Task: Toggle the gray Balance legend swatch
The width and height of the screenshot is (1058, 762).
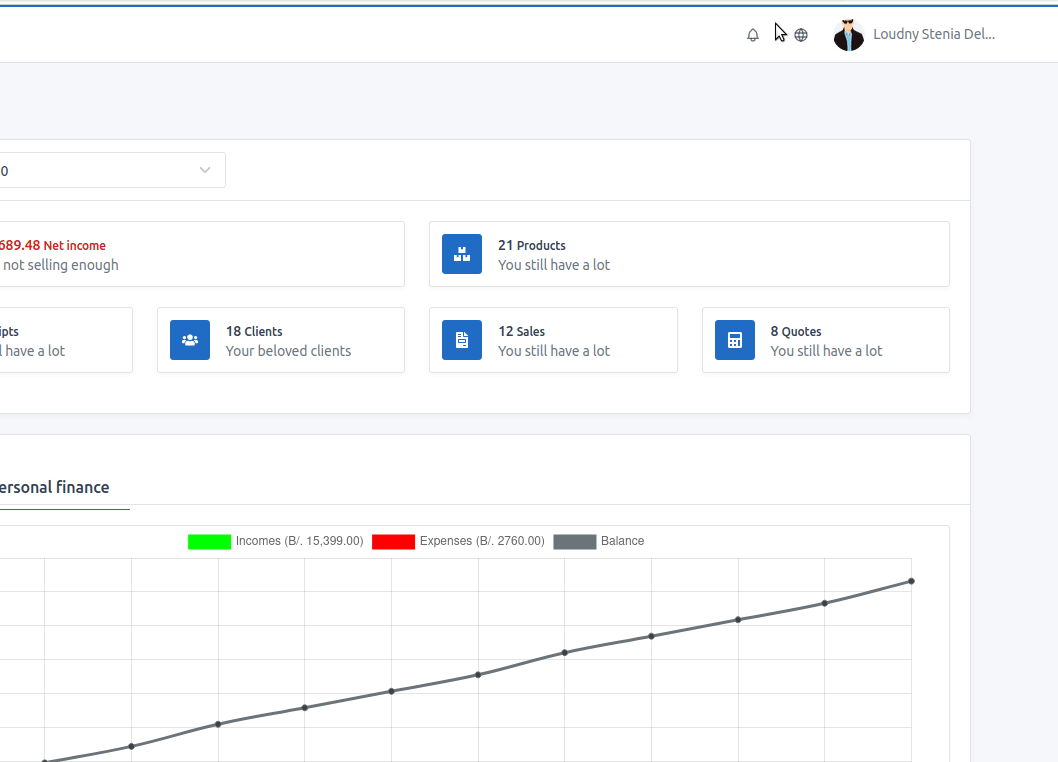Action: tap(574, 541)
